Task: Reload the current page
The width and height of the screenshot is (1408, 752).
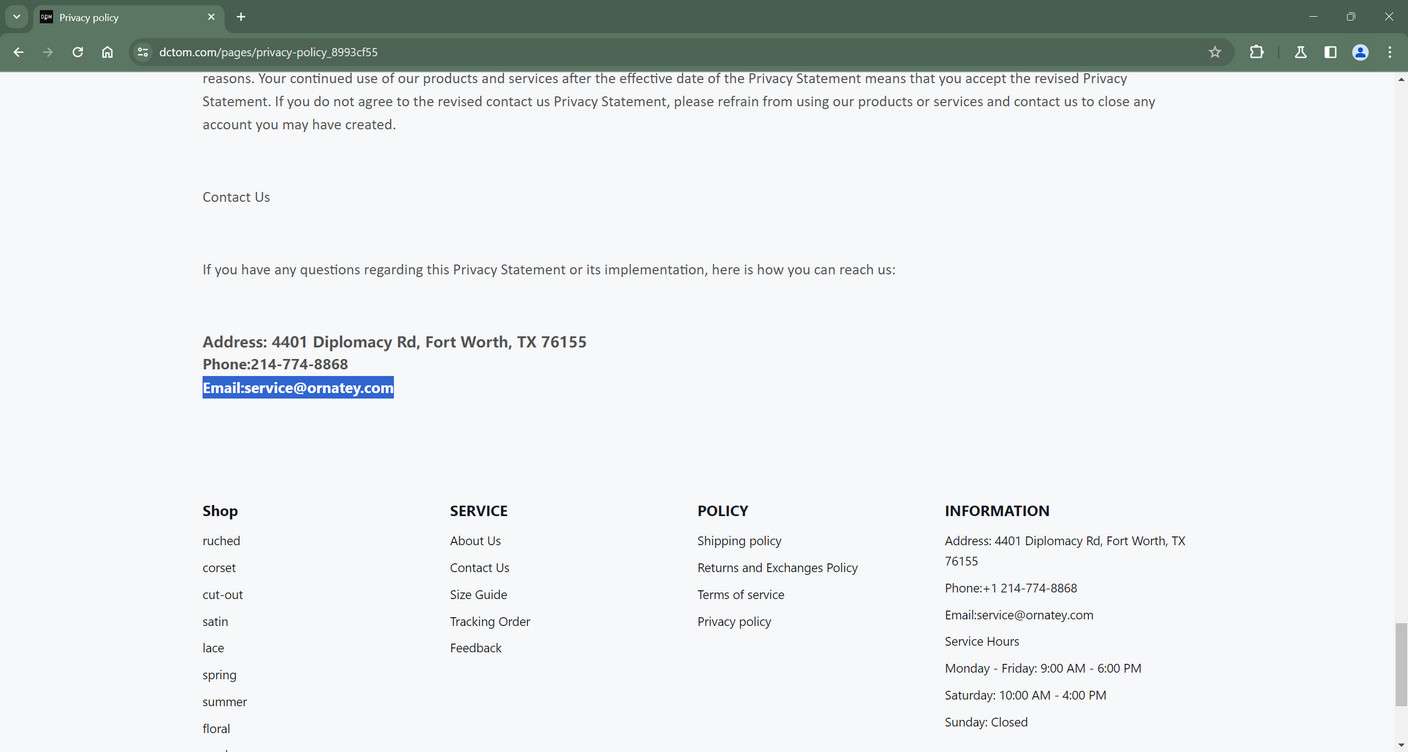Action: [77, 52]
